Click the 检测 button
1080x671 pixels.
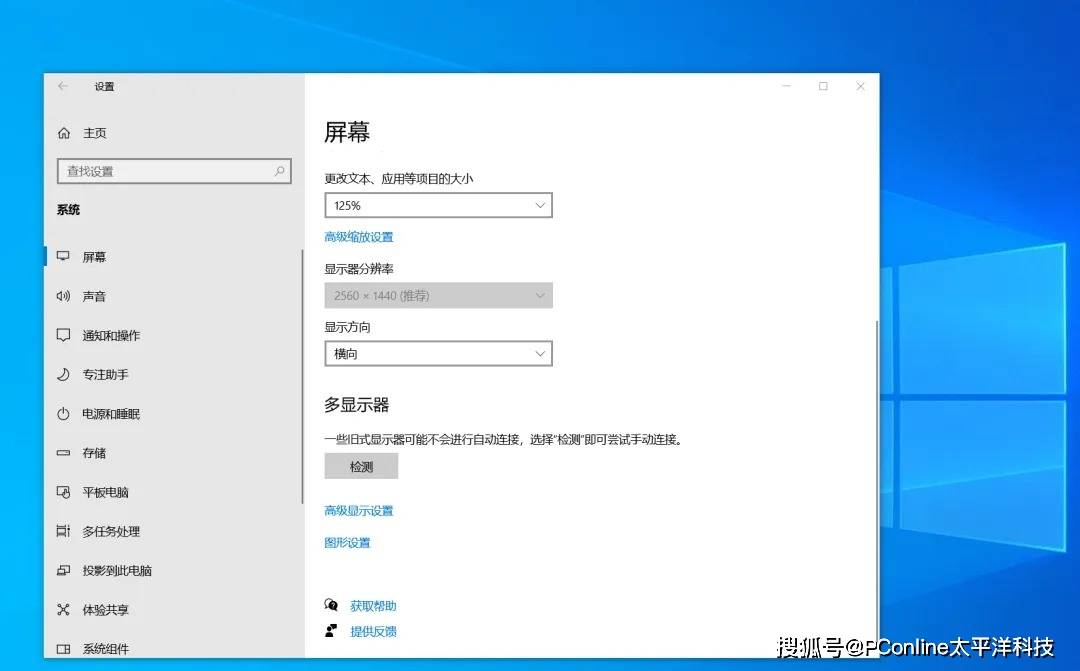coord(361,466)
